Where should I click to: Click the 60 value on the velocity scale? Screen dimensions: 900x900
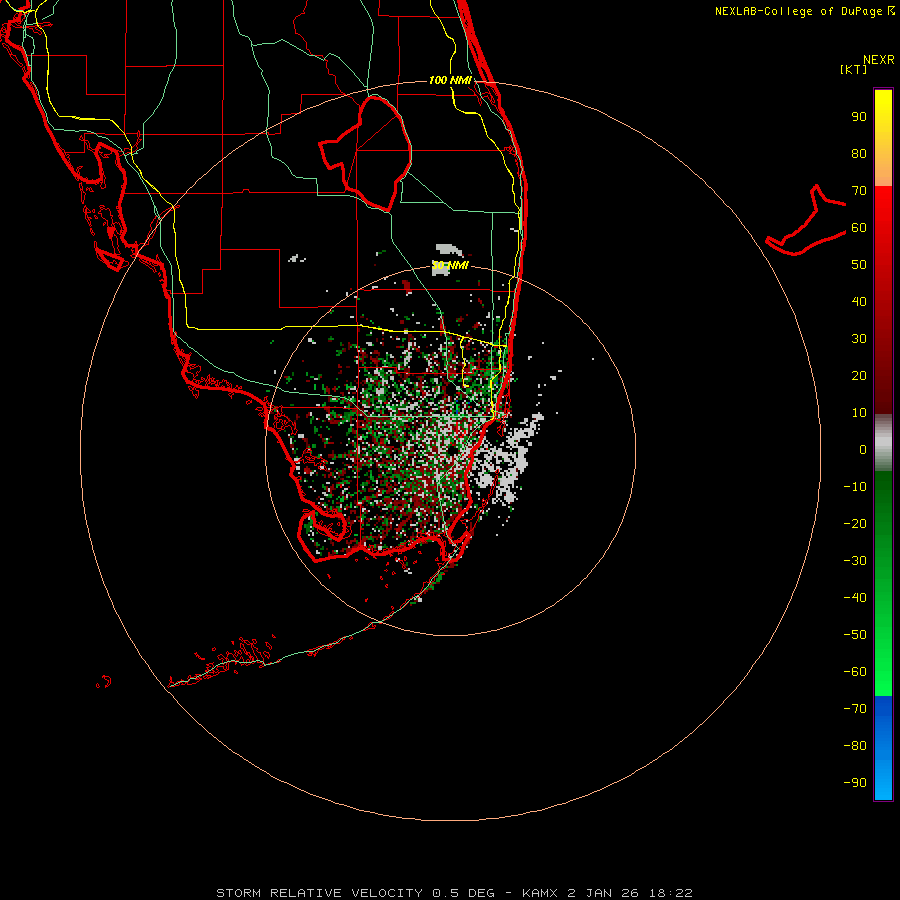[x=859, y=228]
